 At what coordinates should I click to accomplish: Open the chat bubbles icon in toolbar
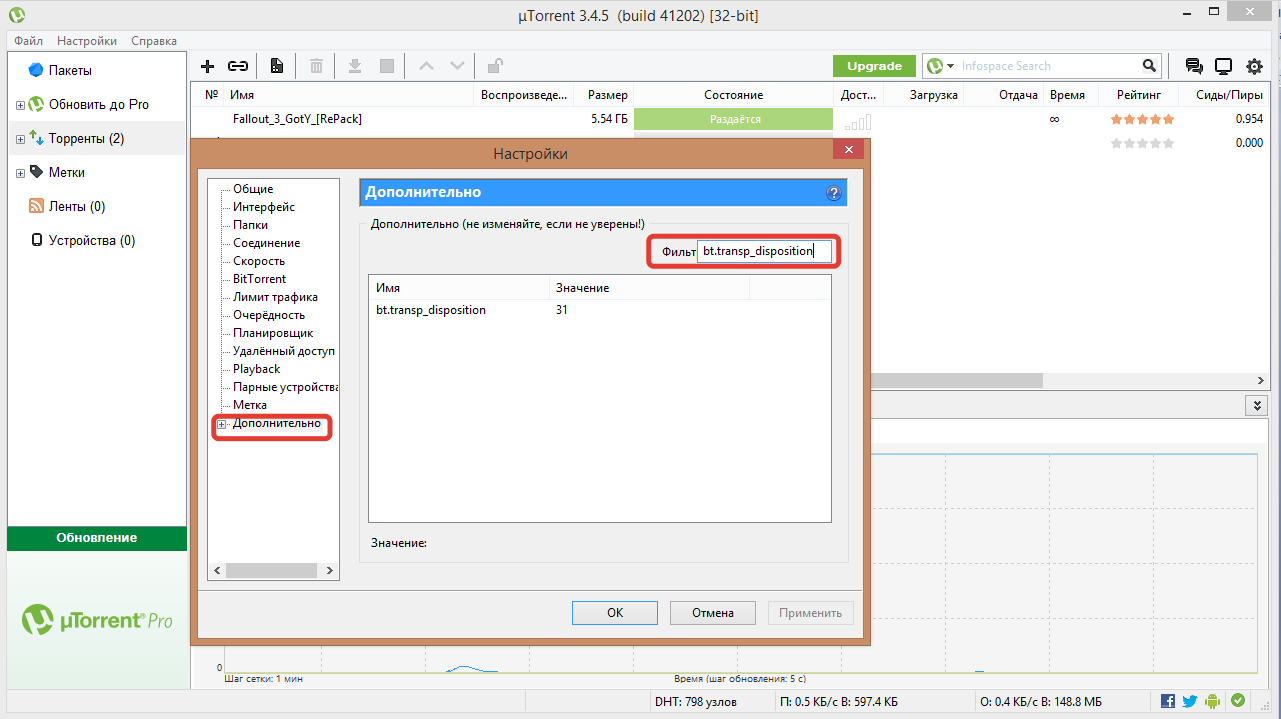(1194, 66)
